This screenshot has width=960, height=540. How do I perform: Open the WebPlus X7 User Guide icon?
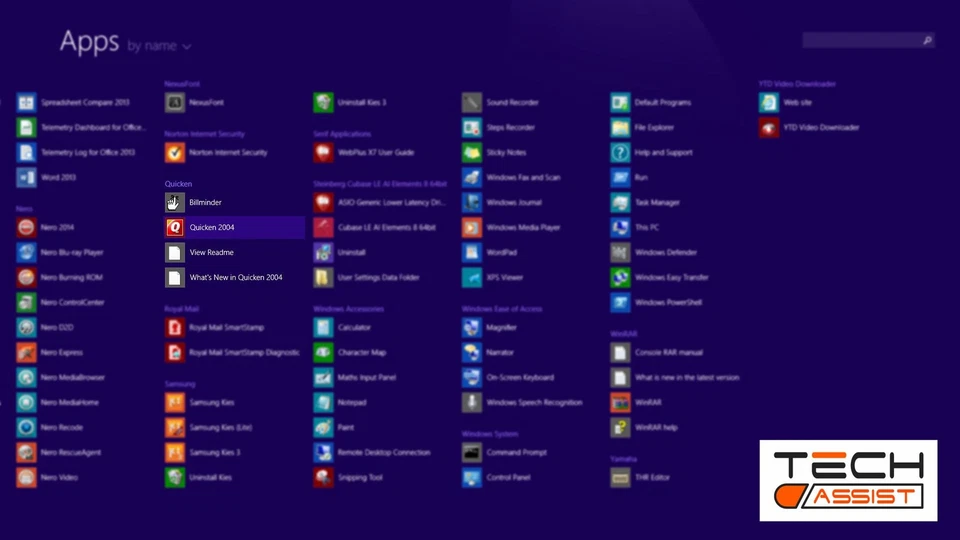pos(323,152)
